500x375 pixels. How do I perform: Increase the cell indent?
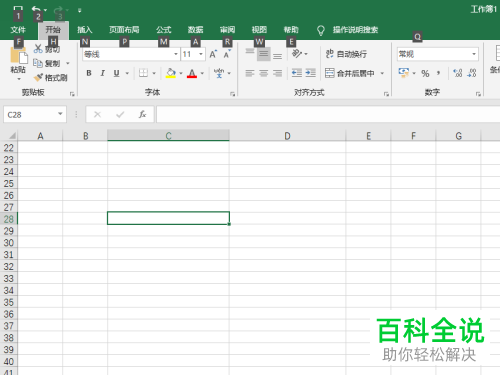click(310, 73)
